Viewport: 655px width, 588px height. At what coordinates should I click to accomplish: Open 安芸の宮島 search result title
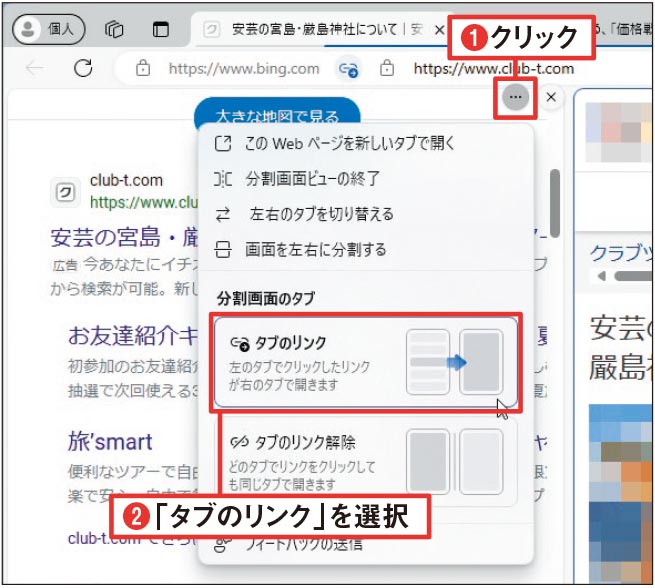[124, 237]
